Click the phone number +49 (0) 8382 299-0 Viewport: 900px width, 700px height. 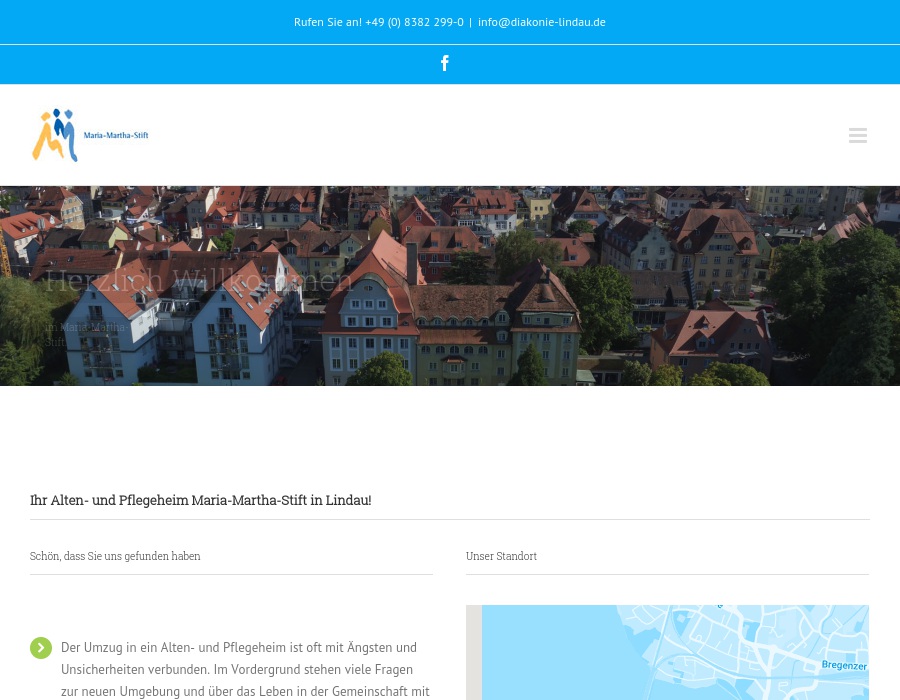(414, 22)
